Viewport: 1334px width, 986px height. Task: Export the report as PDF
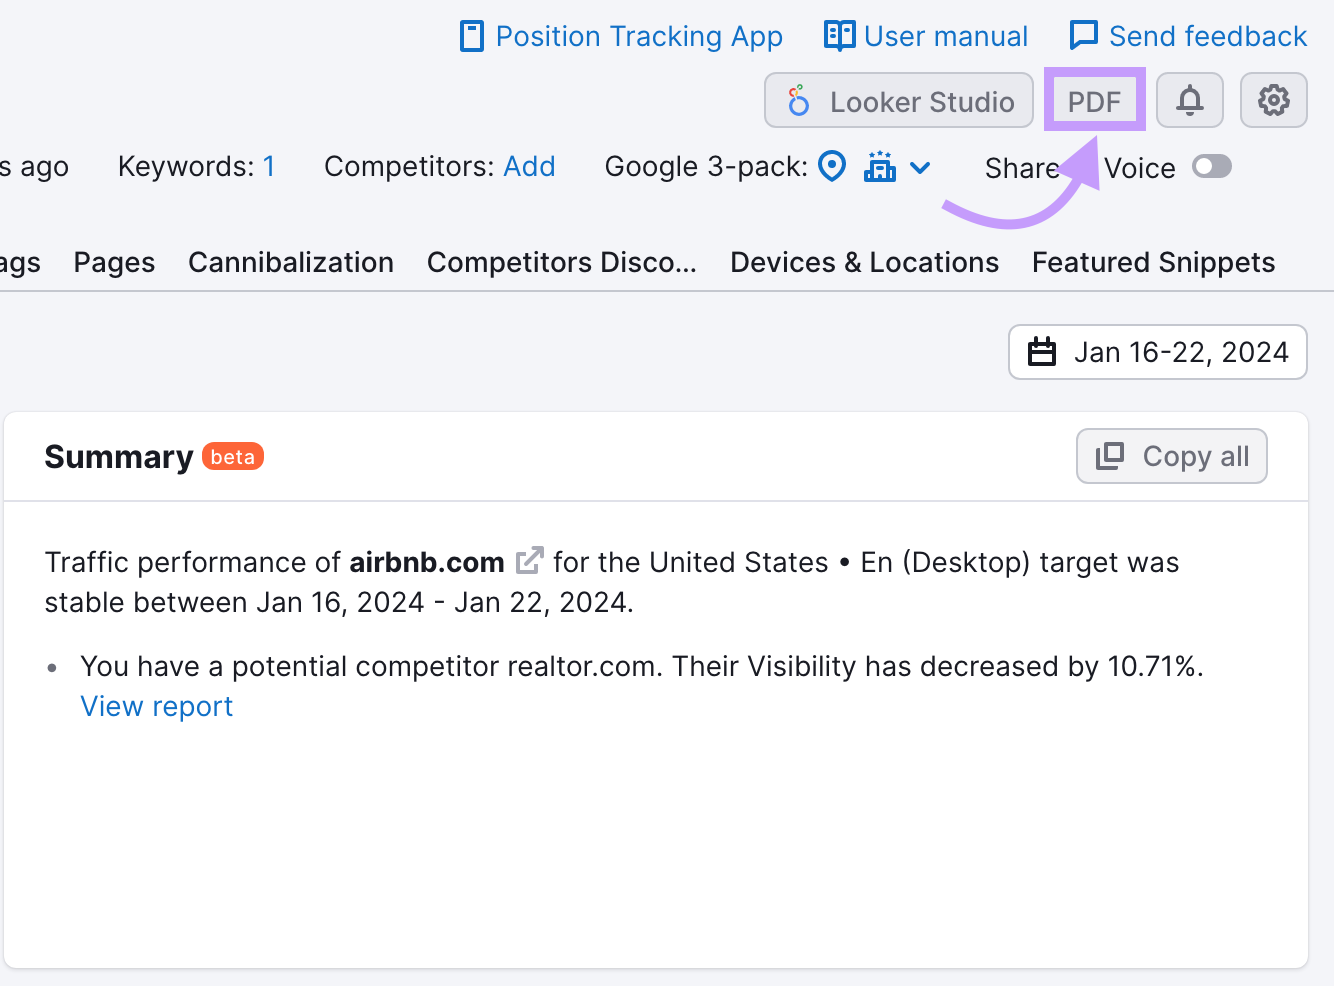pyautogui.click(x=1094, y=100)
